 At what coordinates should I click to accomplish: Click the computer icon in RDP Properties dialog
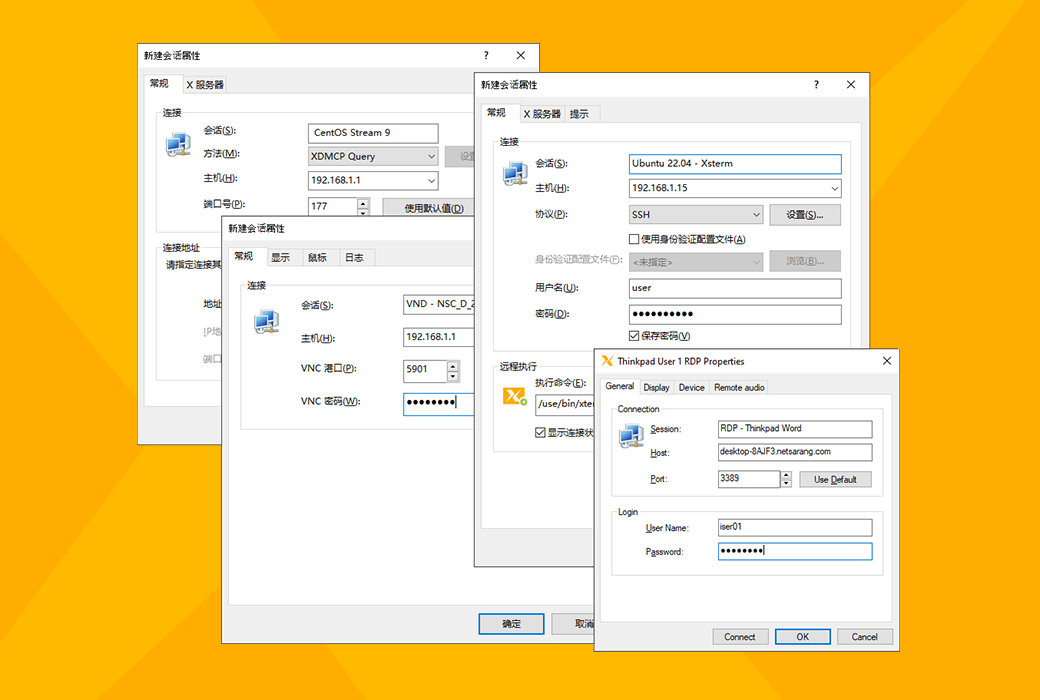click(x=631, y=435)
